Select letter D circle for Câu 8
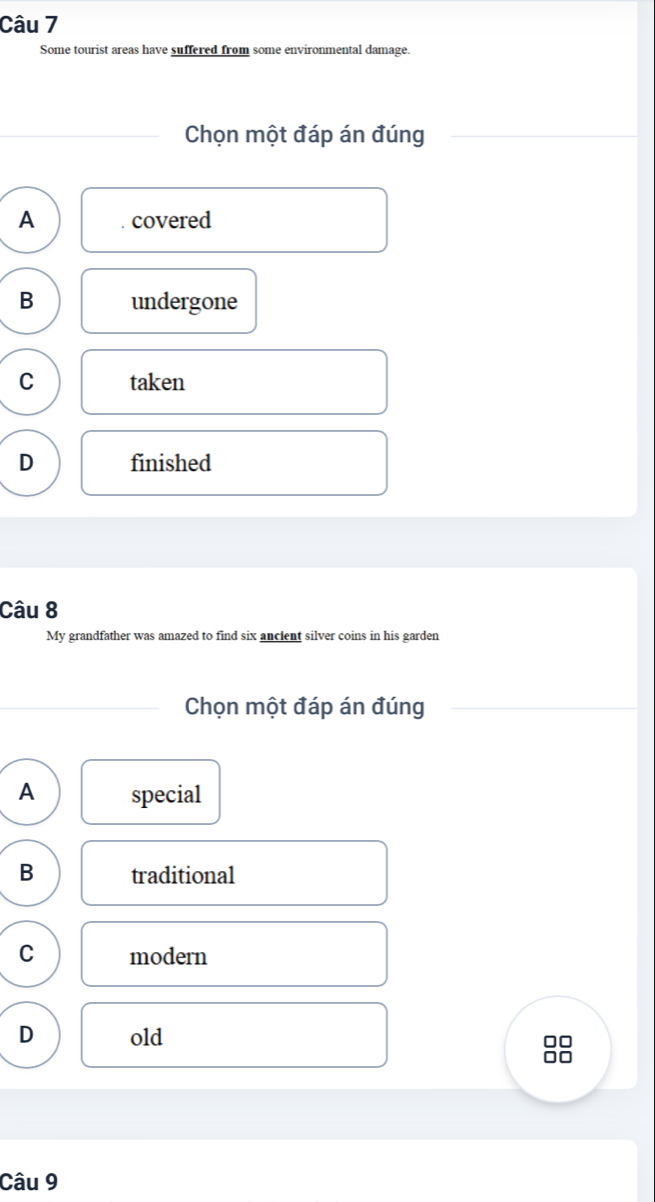The height and width of the screenshot is (1202, 655). pyautogui.click(x=27, y=1035)
